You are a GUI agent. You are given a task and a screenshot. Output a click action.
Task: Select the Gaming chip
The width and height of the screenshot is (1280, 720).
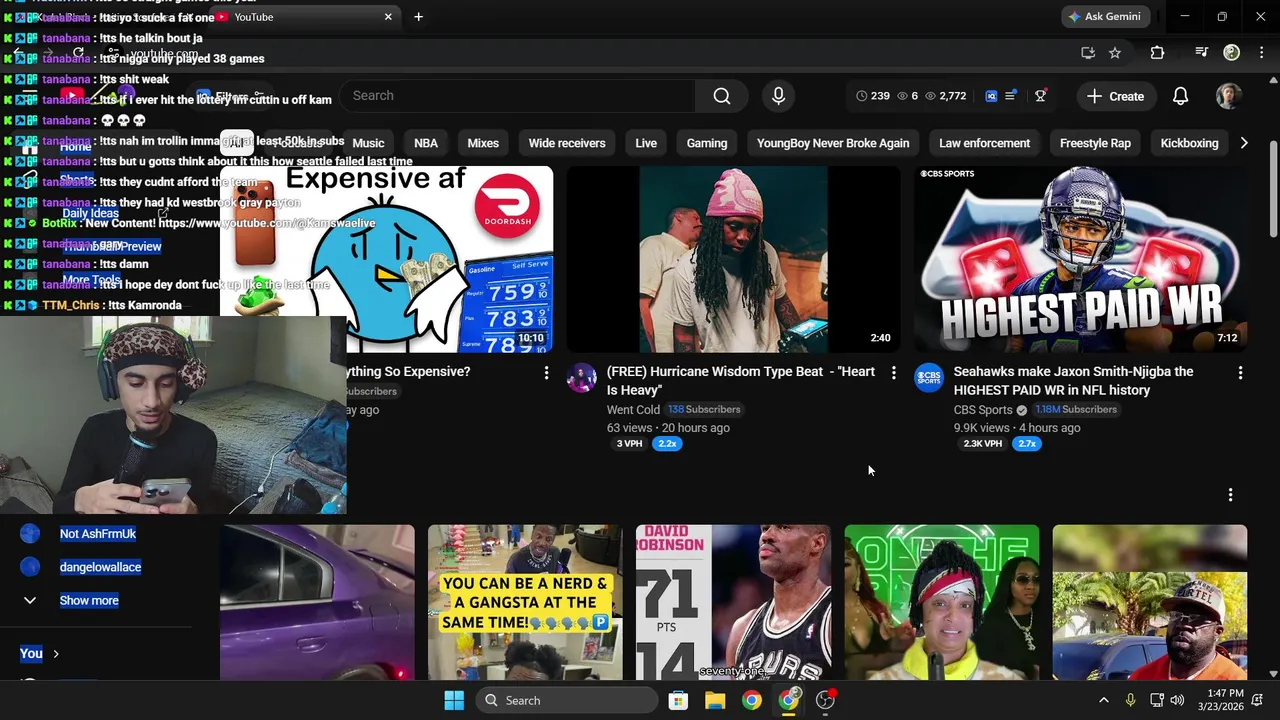(707, 143)
